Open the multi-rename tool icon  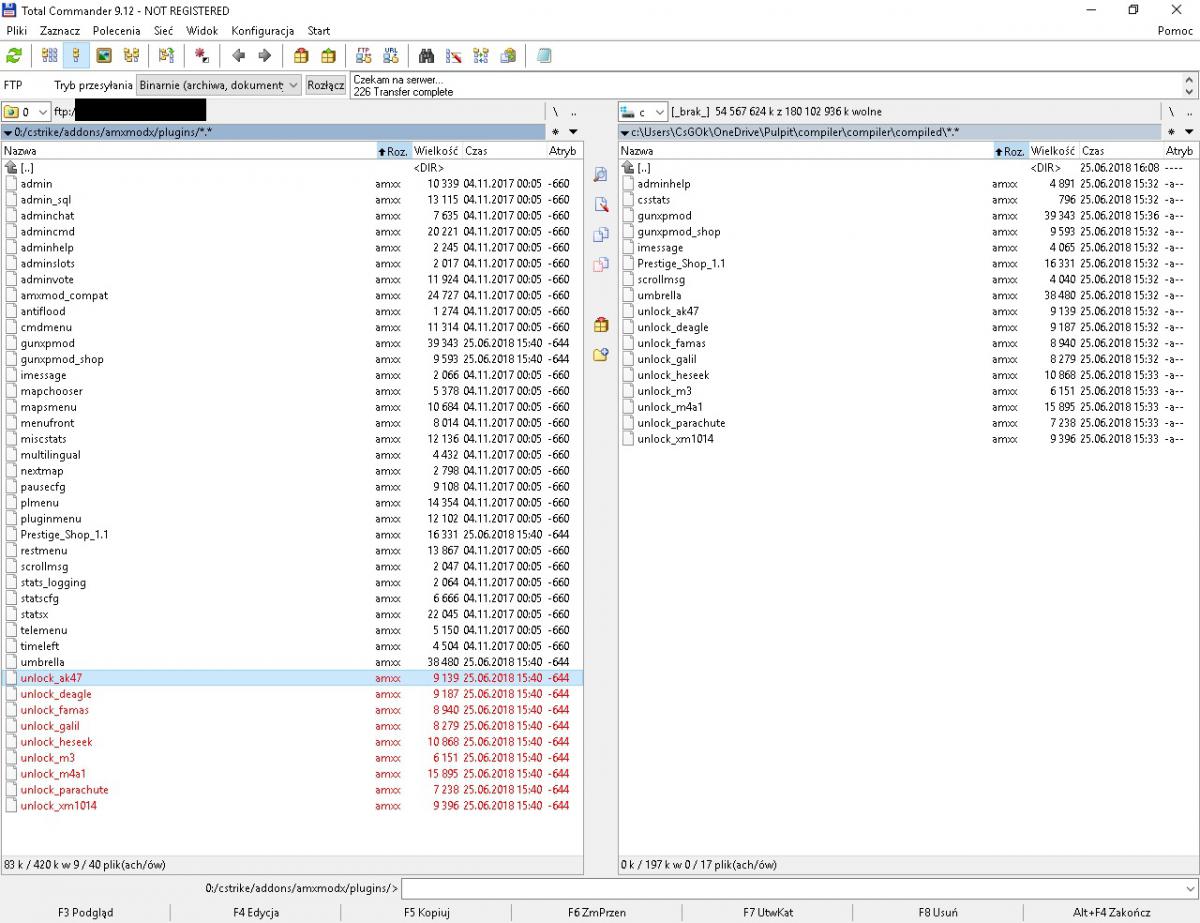point(453,56)
